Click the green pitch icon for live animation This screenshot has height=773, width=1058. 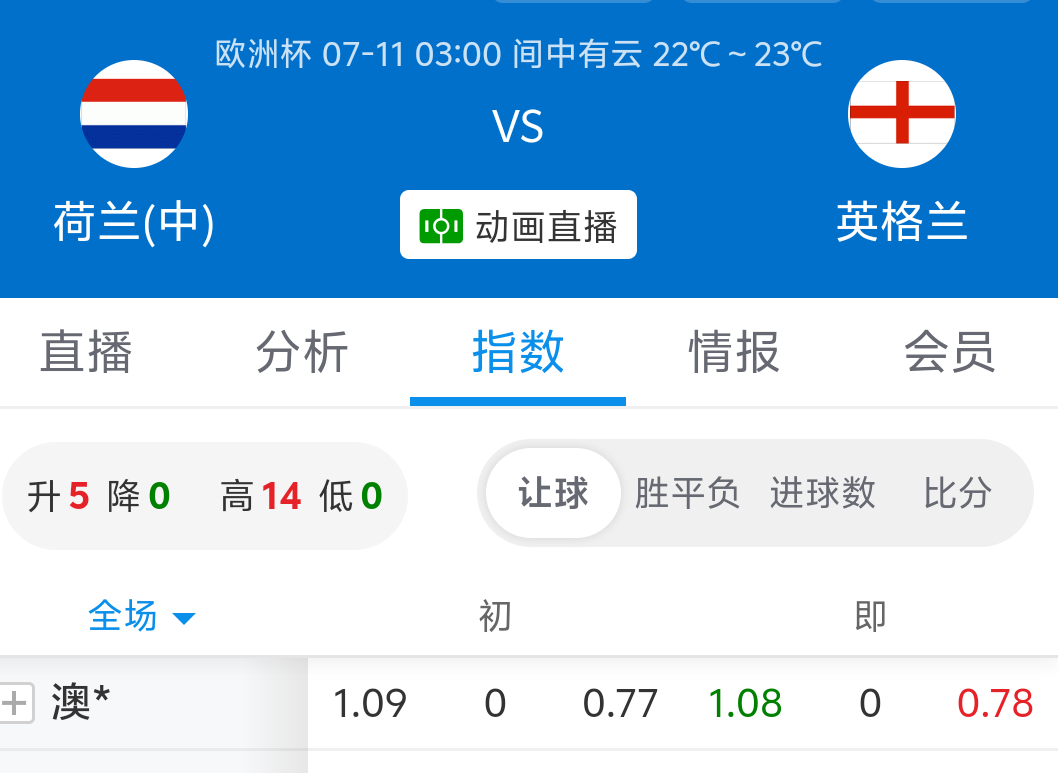(x=441, y=226)
